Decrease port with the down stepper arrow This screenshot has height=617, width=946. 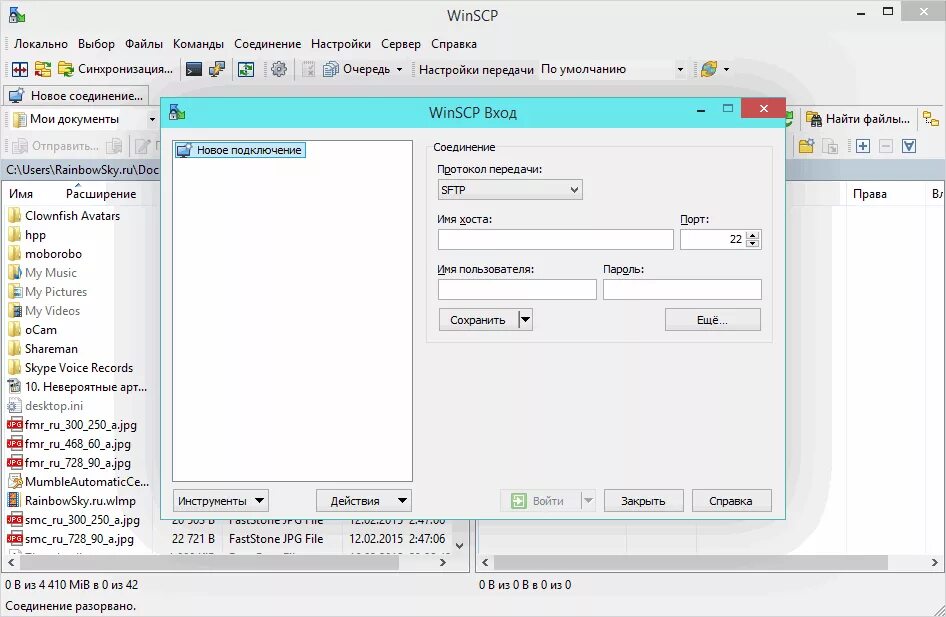752,244
